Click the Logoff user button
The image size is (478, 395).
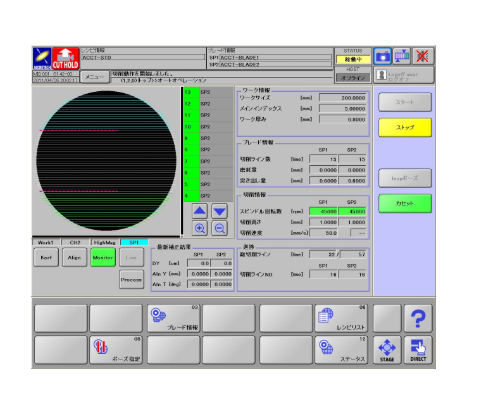coord(404,75)
